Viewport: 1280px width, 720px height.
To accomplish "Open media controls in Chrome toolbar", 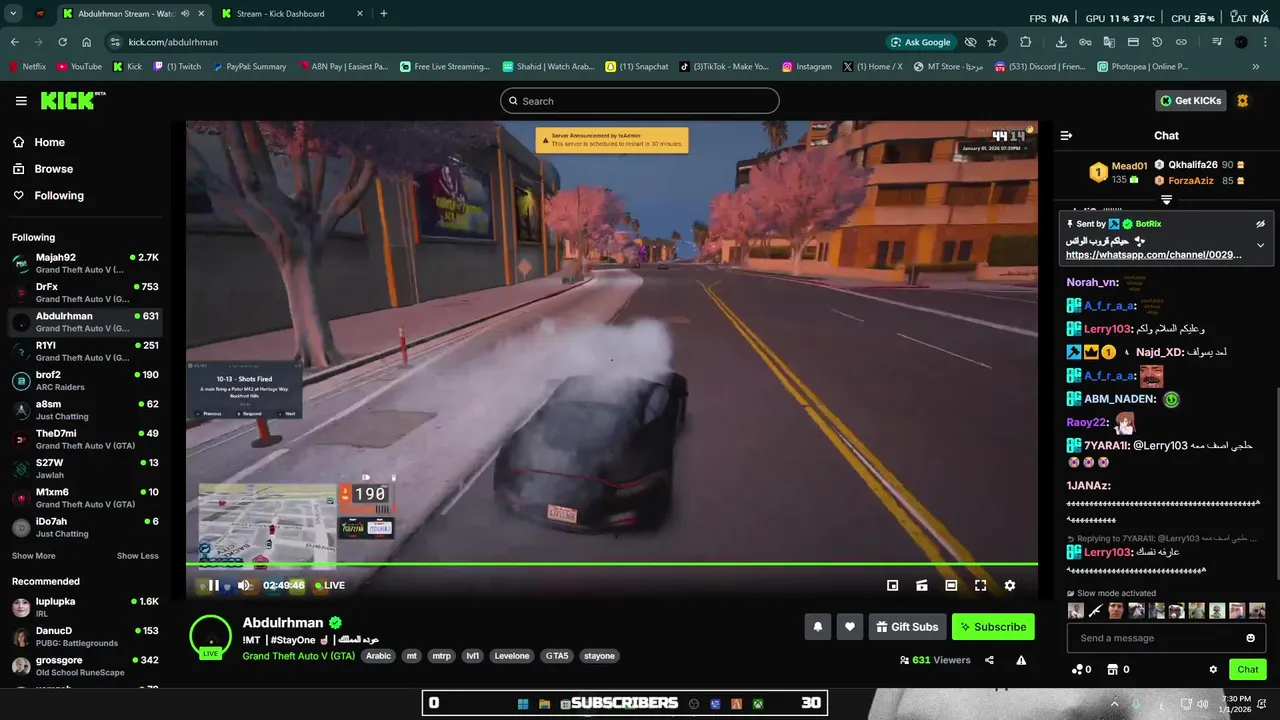I will (x=1217, y=42).
